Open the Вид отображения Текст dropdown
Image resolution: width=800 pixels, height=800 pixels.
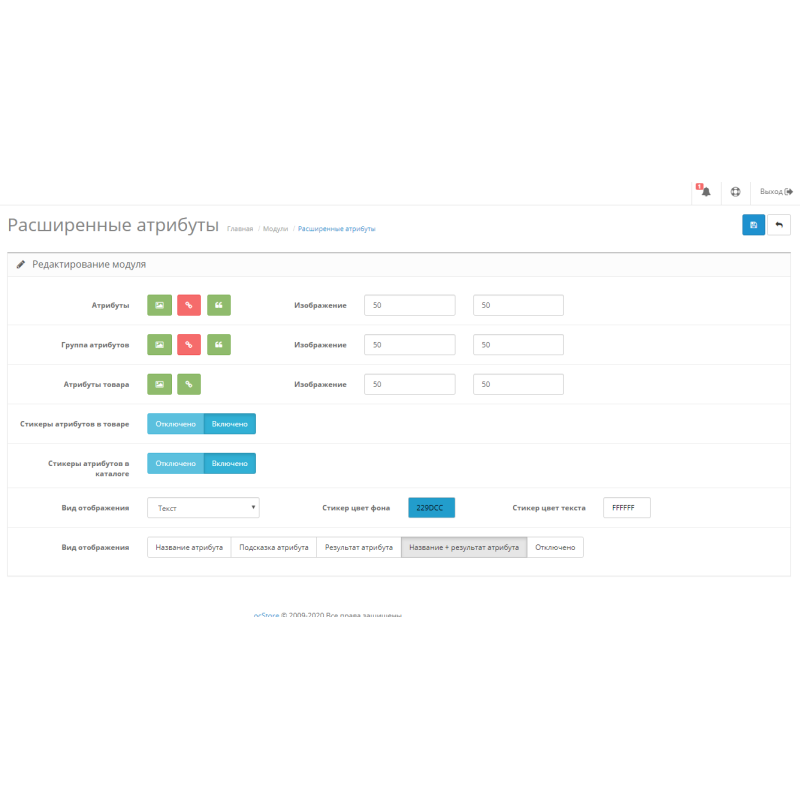coord(203,508)
